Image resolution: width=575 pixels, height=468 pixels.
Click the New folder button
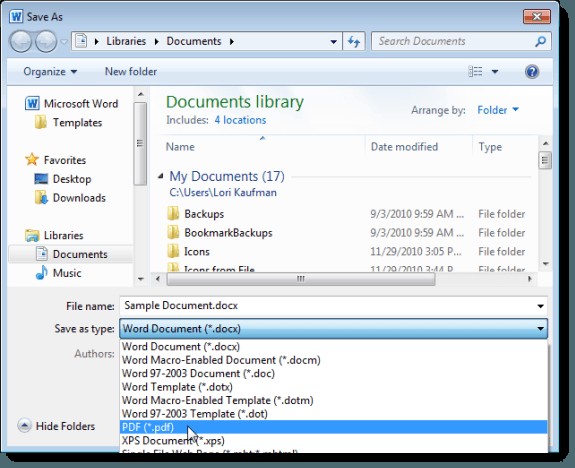click(131, 72)
